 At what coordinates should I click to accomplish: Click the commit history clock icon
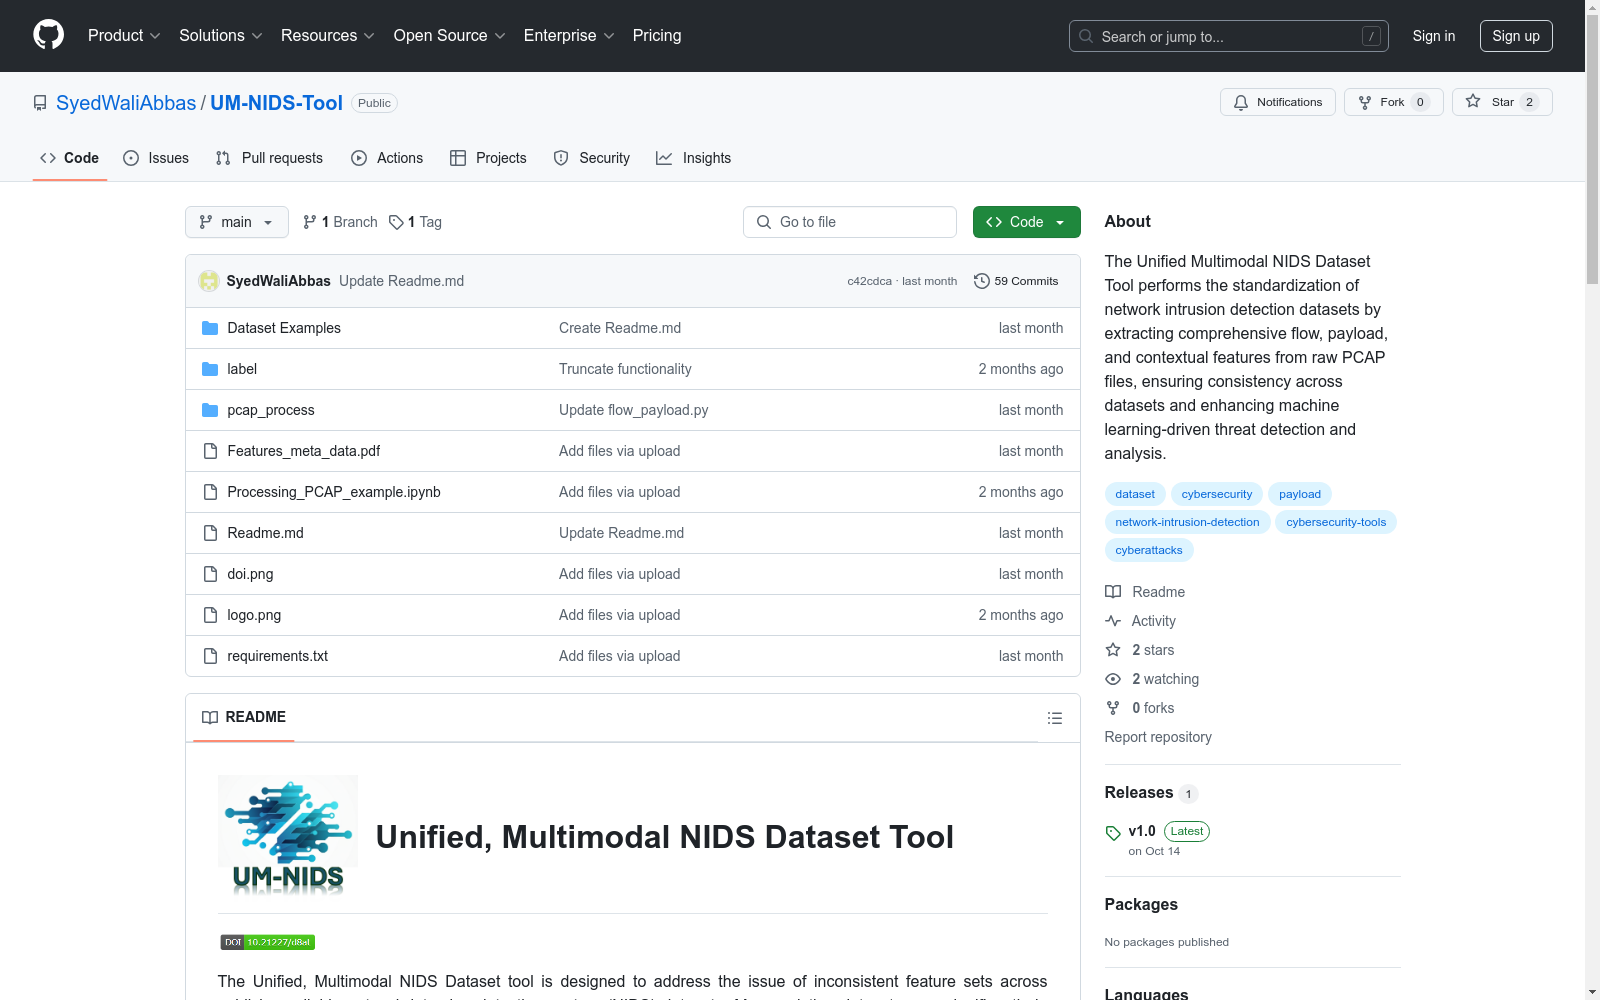click(982, 281)
